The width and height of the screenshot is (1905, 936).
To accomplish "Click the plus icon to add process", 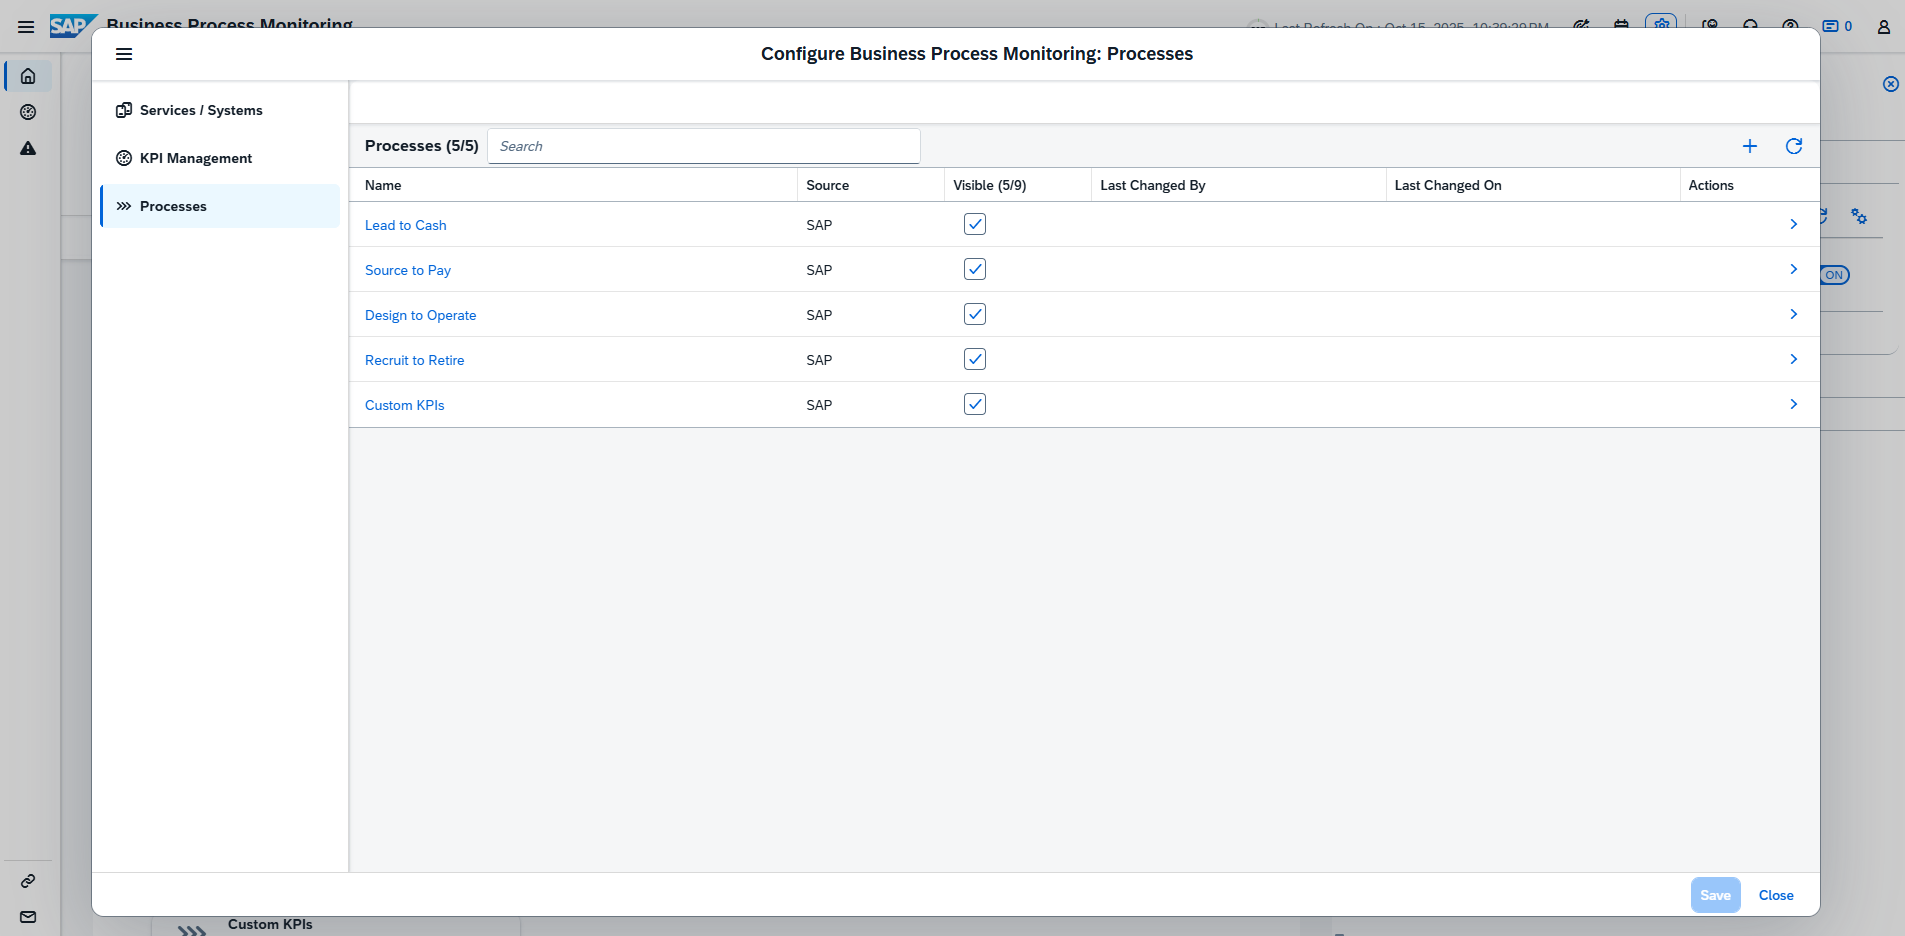I will tap(1749, 146).
